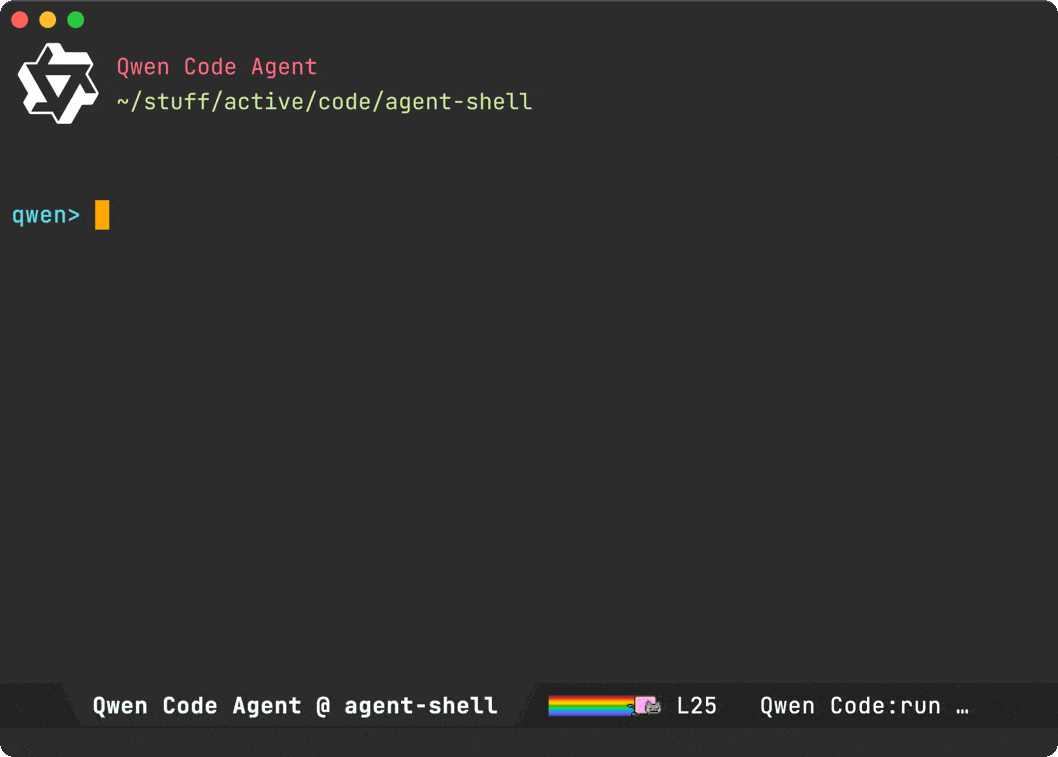Image resolution: width=1058 pixels, height=757 pixels.
Task: Select the buffer name in the mode line
Action: click(294, 706)
